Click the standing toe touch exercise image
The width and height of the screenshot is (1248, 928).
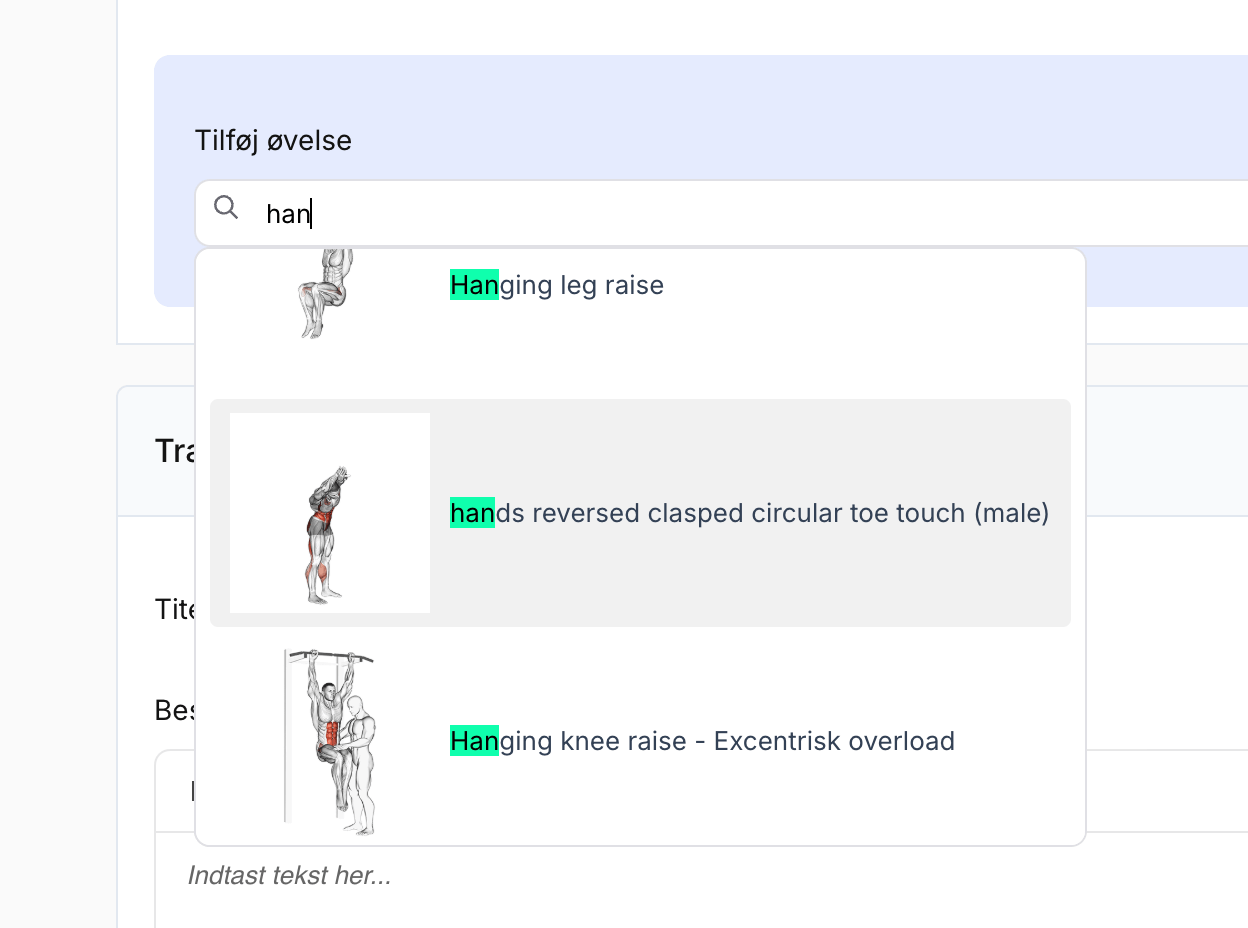point(329,513)
